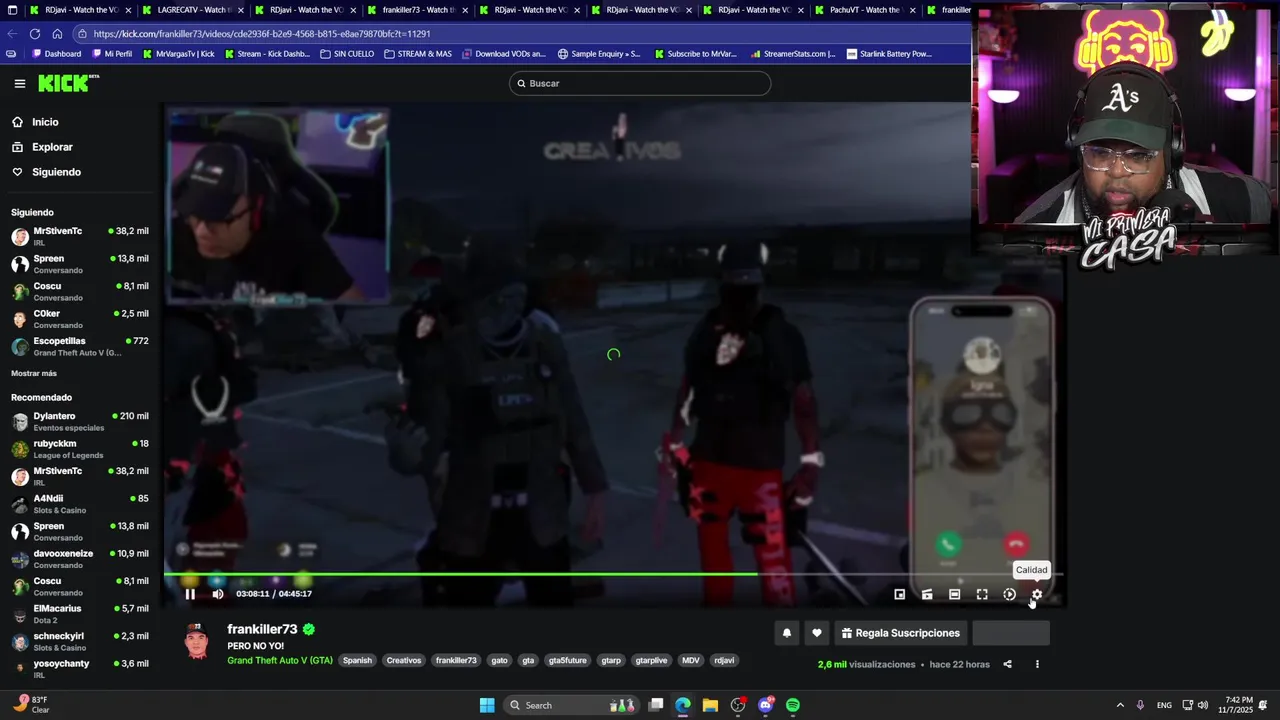Viewport: 1280px width, 720px height.
Task: Open the playback speed icon
Action: [1009, 594]
